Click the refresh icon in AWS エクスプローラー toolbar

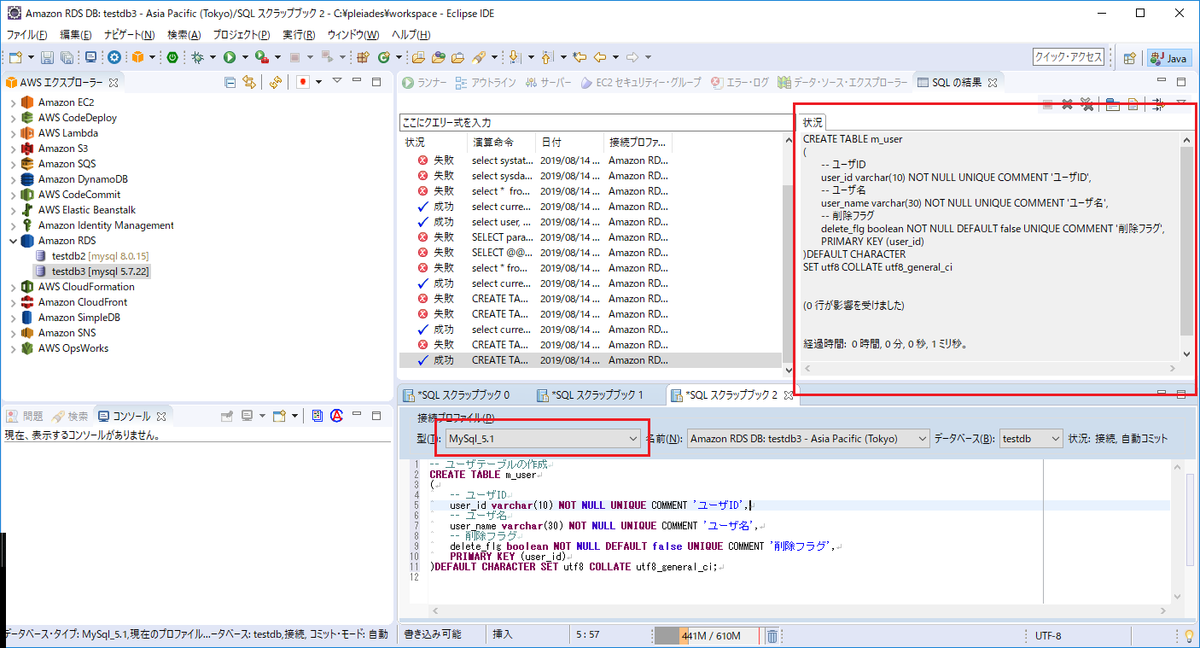pyautogui.click(x=276, y=83)
